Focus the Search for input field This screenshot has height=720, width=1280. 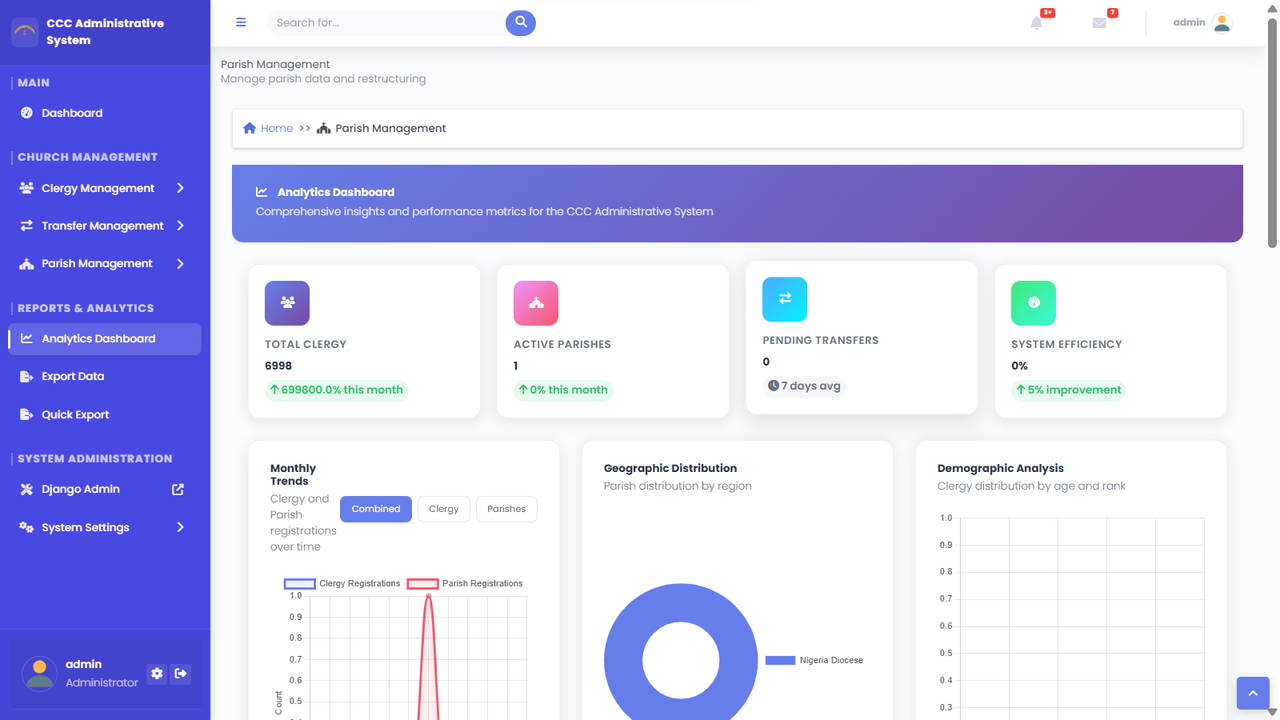point(386,22)
